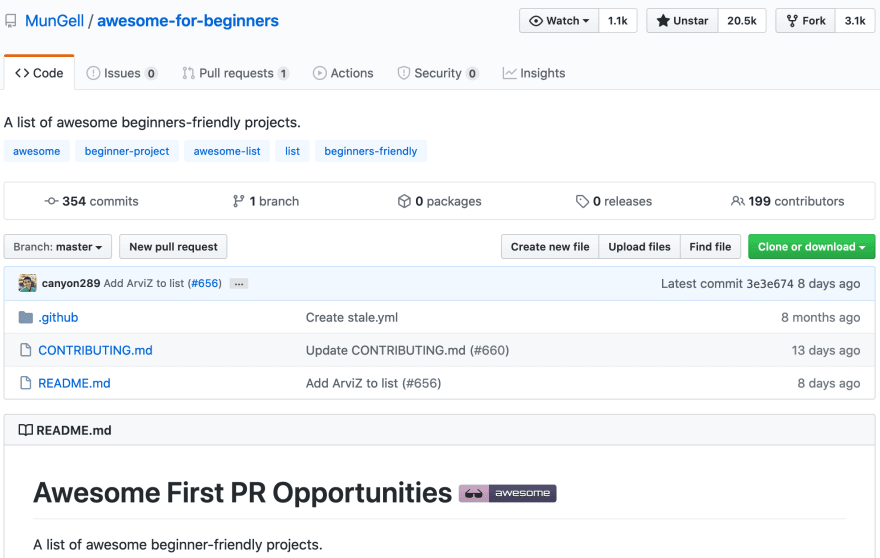
Task: Click the awesome sunglasses badge
Action: tap(507, 493)
